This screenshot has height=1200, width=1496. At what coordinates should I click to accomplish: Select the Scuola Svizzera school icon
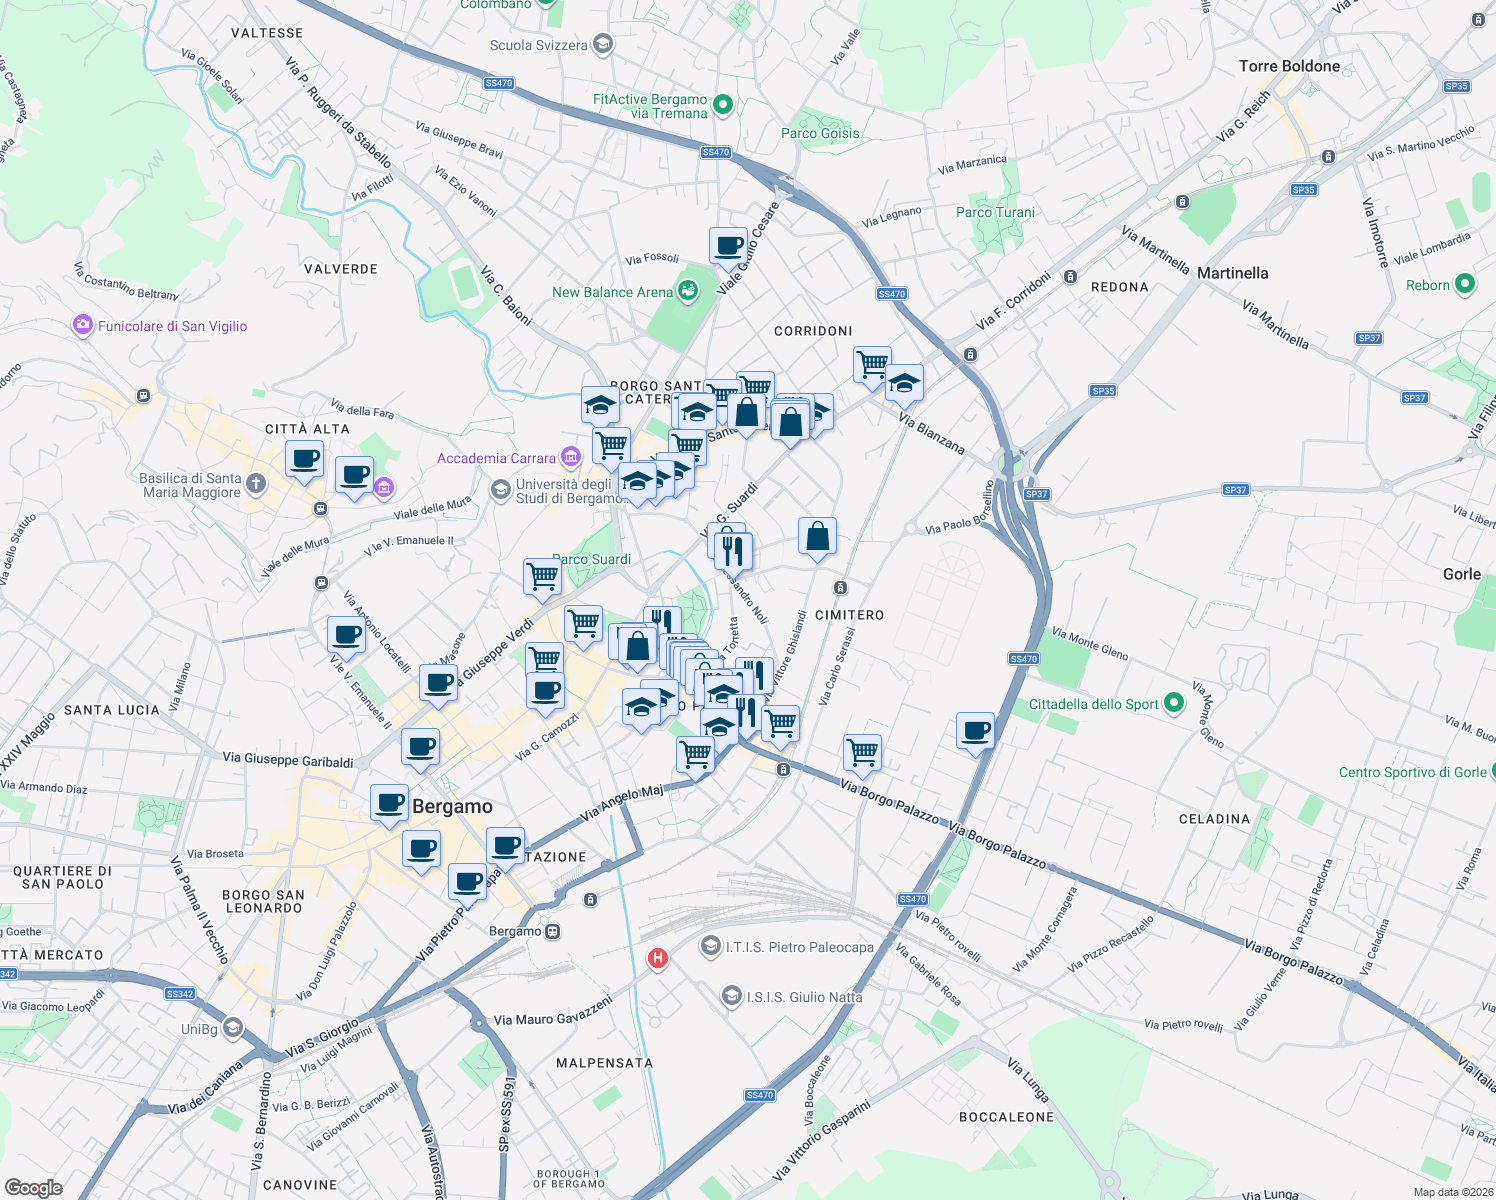pos(602,44)
